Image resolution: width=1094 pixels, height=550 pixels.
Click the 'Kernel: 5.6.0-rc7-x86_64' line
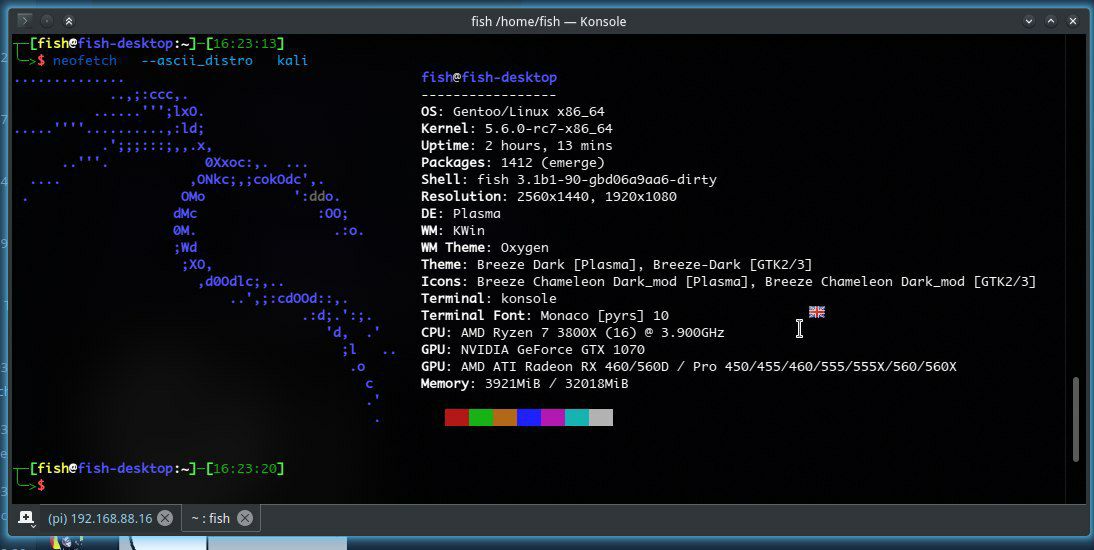coord(517,128)
